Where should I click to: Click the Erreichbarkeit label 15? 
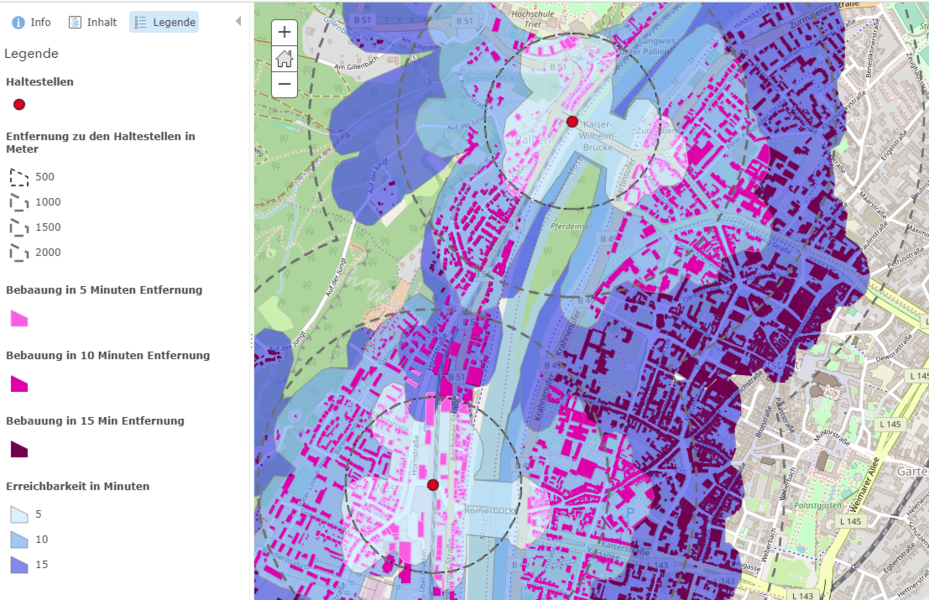(41, 565)
